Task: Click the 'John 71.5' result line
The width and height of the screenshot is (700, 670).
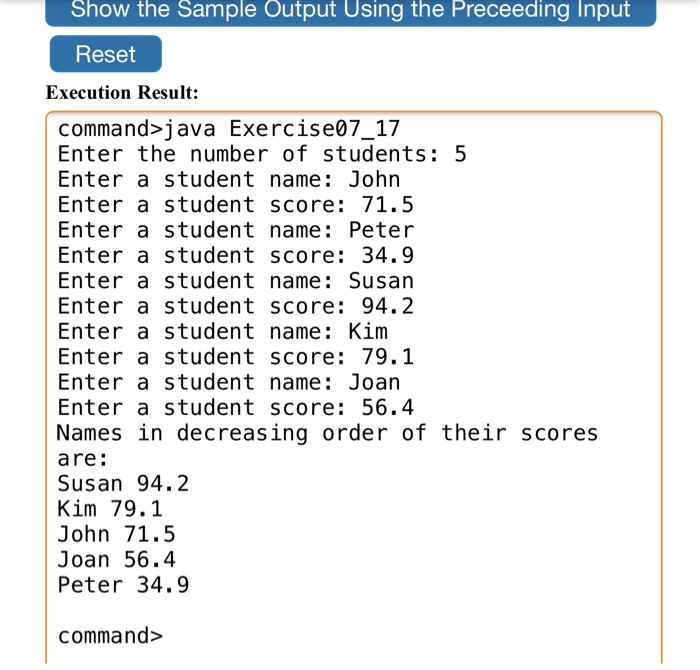Action: 117,535
